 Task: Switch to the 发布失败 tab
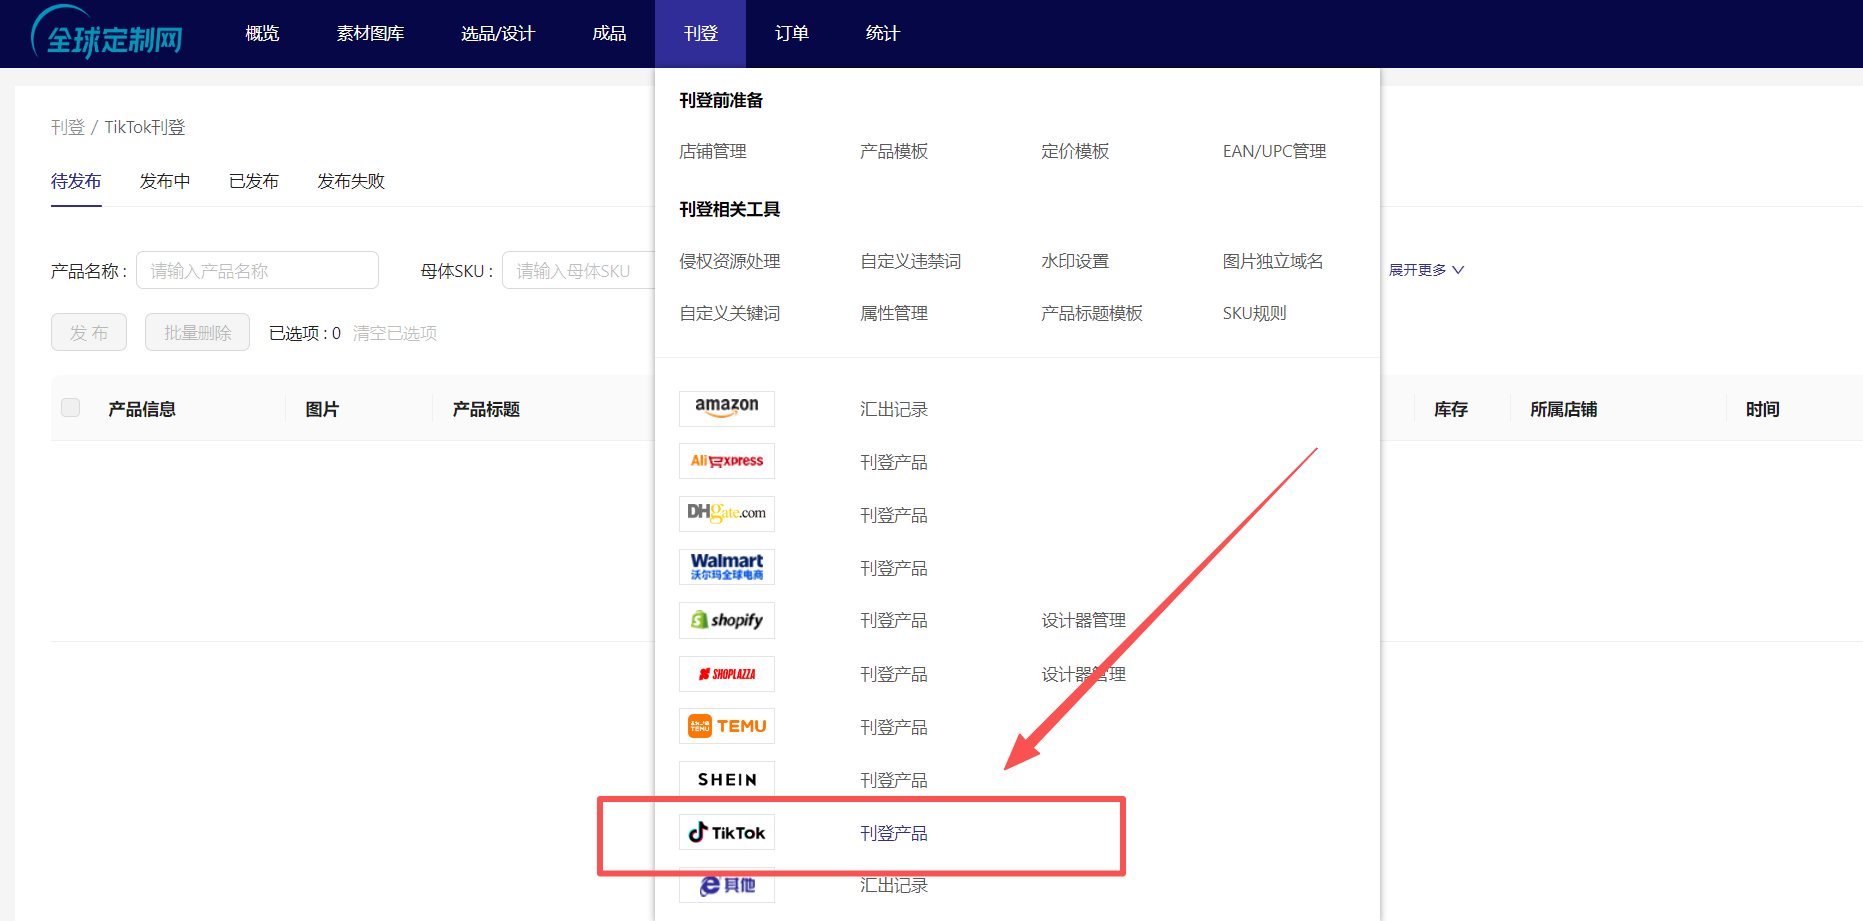[350, 181]
